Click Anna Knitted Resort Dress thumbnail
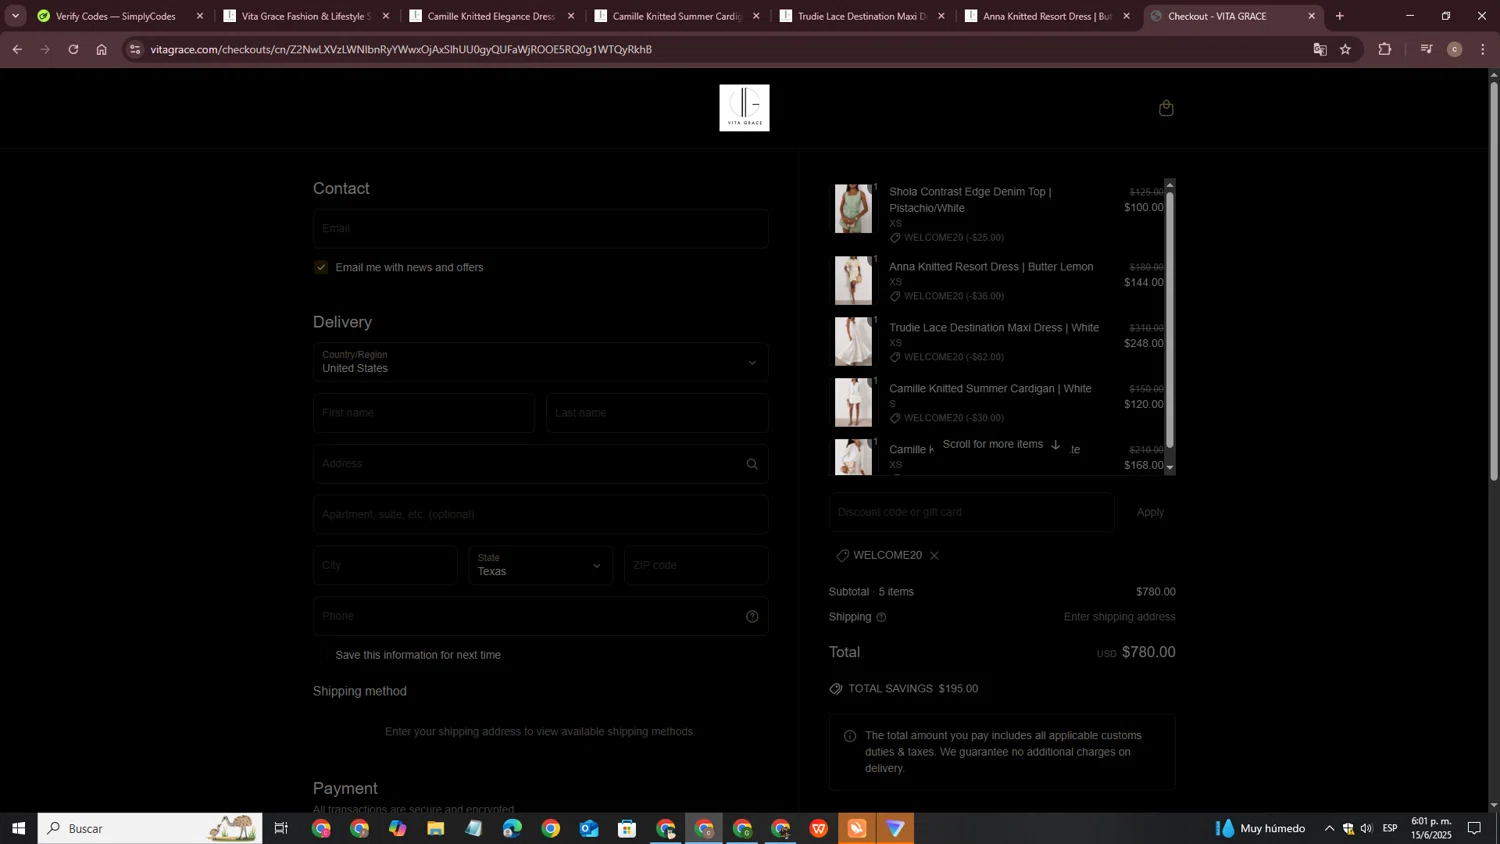The width and height of the screenshot is (1500, 844). click(853, 280)
